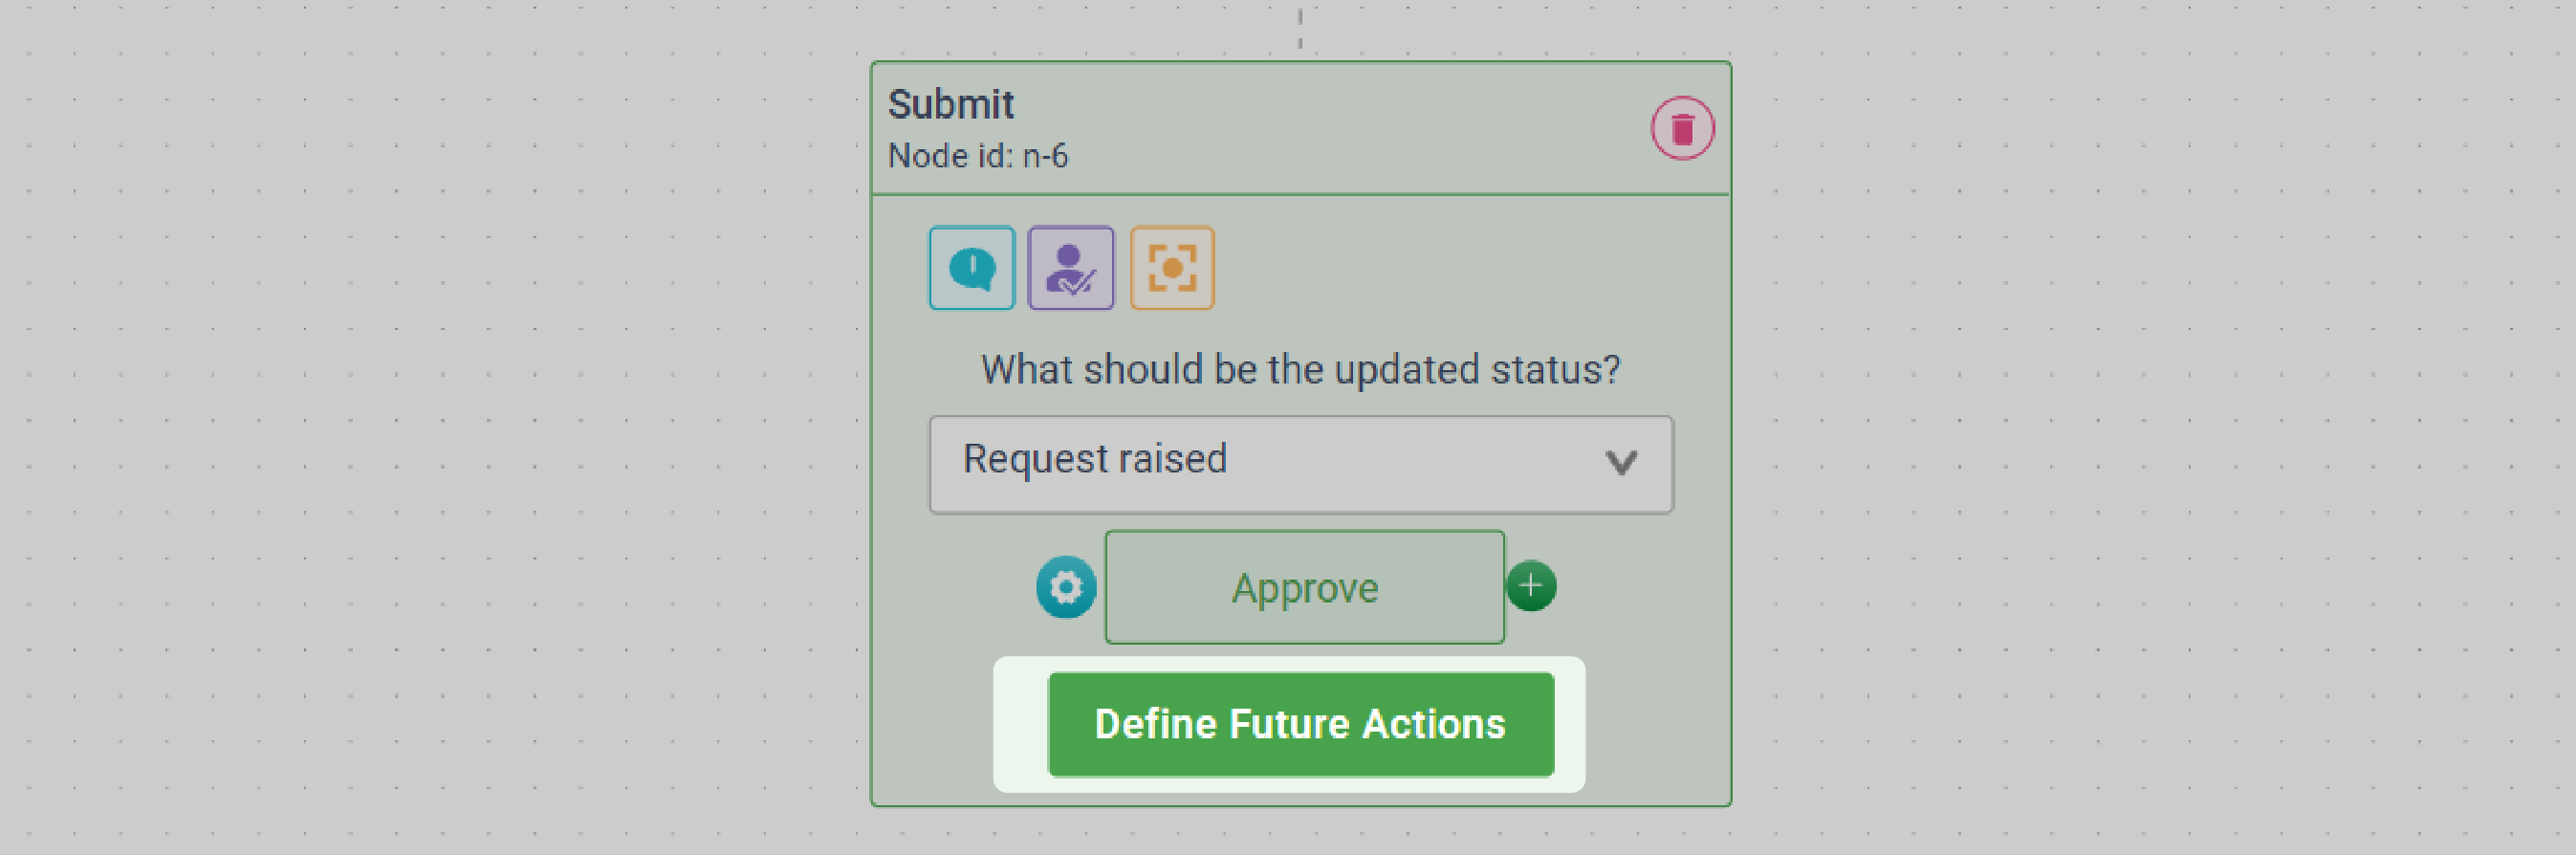The height and width of the screenshot is (855, 2576).
Task: Click empty canvas left of Submit node
Action: point(450,430)
